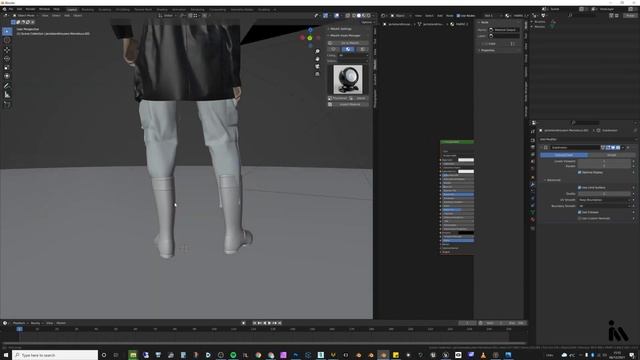The image size is (640, 360).
Task: Open the Add Modifier dropdown
Action: (587, 139)
